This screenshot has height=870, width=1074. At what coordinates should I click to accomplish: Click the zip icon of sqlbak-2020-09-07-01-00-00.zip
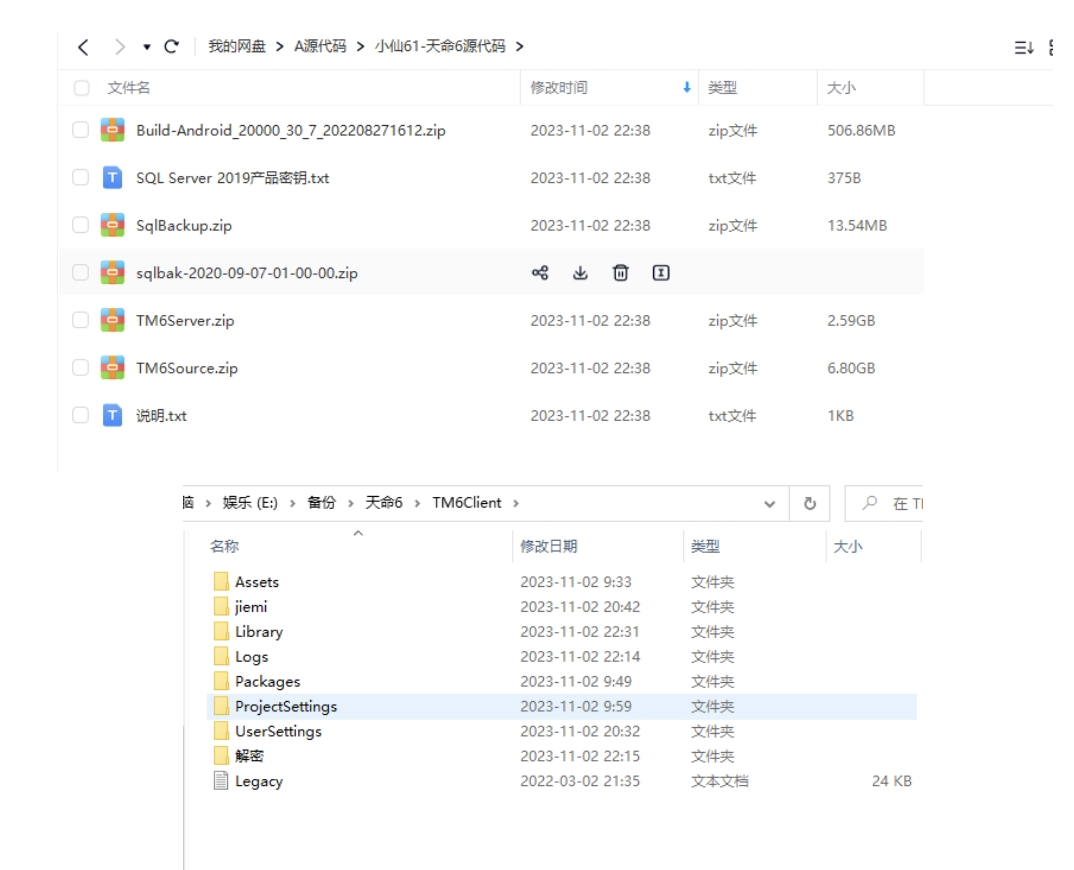pos(112,273)
